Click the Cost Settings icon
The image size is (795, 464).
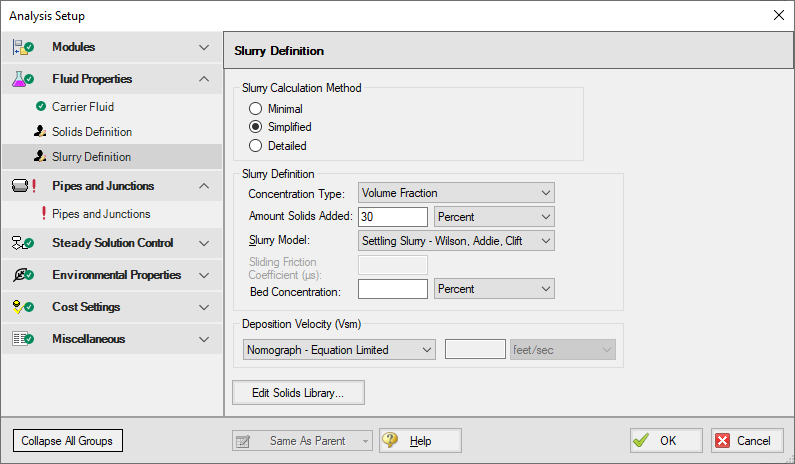(22, 307)
